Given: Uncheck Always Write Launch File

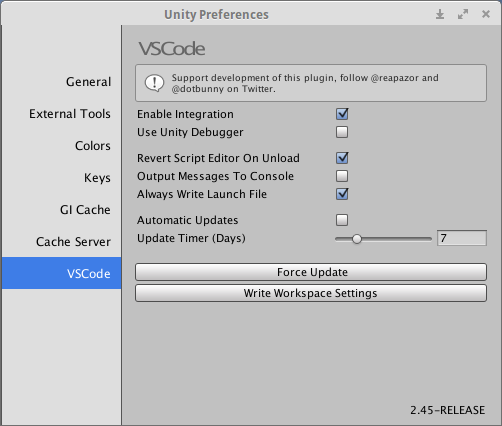Looking at the screenshot, I should (x=342, y=194).
